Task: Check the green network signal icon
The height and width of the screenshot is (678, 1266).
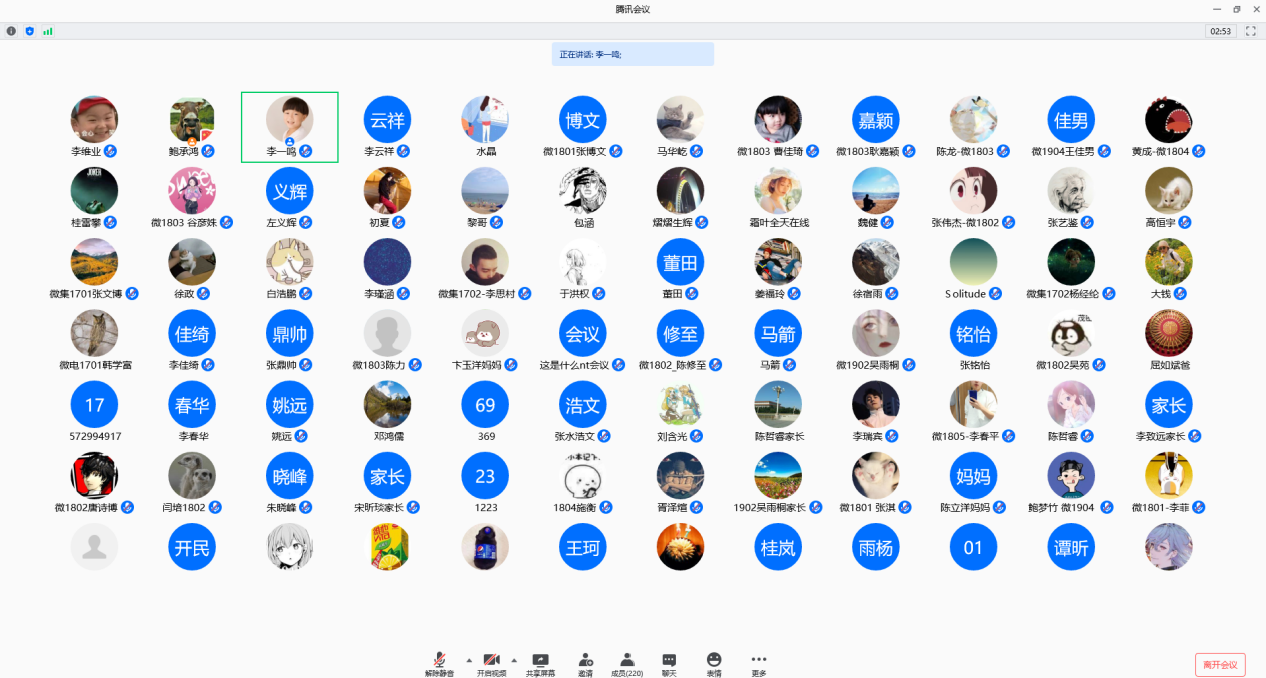Action: coord(47,31)
